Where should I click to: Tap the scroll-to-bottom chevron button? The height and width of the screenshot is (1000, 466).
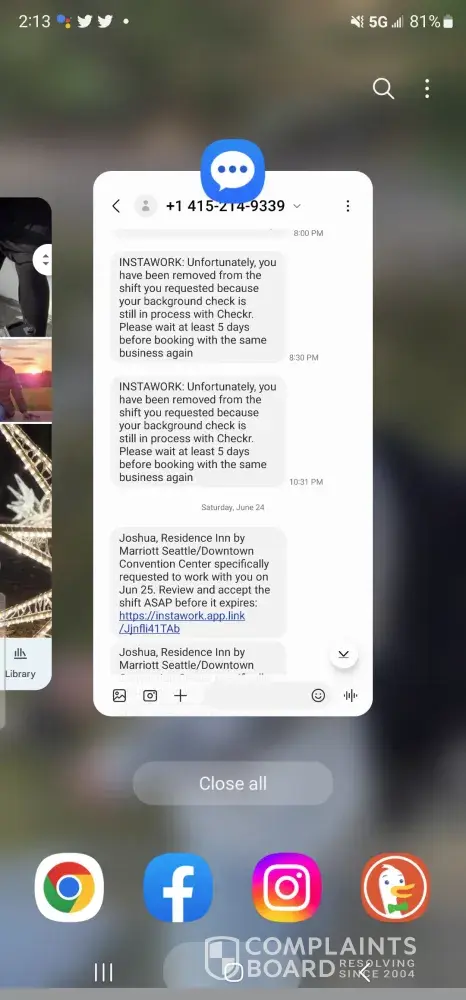pos(344,654)
